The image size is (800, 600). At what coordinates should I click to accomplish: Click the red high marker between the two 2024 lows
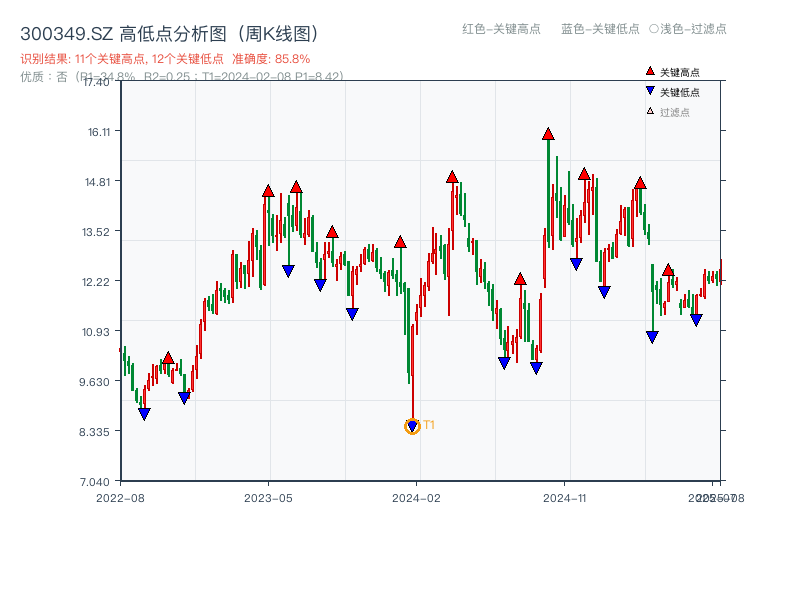click(520, 279)
